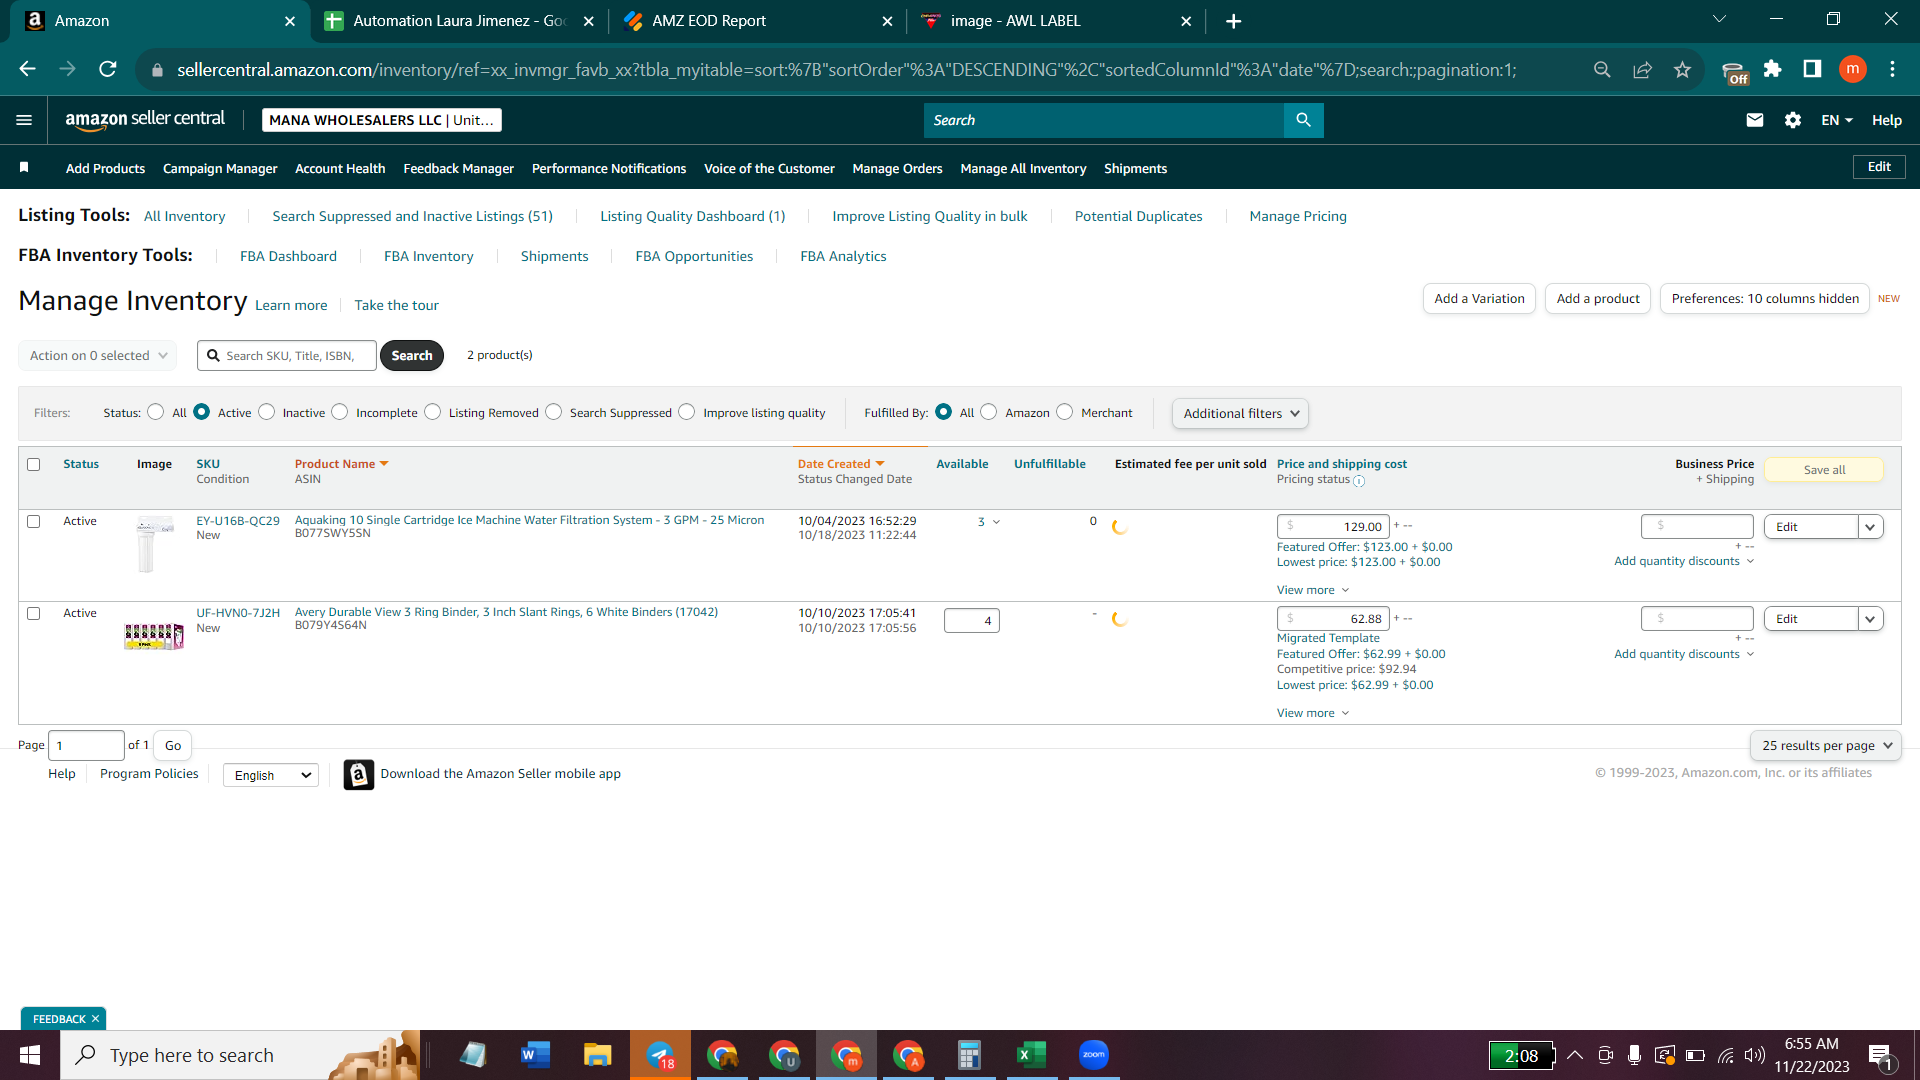
Task: Switch to the Automation Laura Jimenez tab
Action: click(x=460, y=21)
